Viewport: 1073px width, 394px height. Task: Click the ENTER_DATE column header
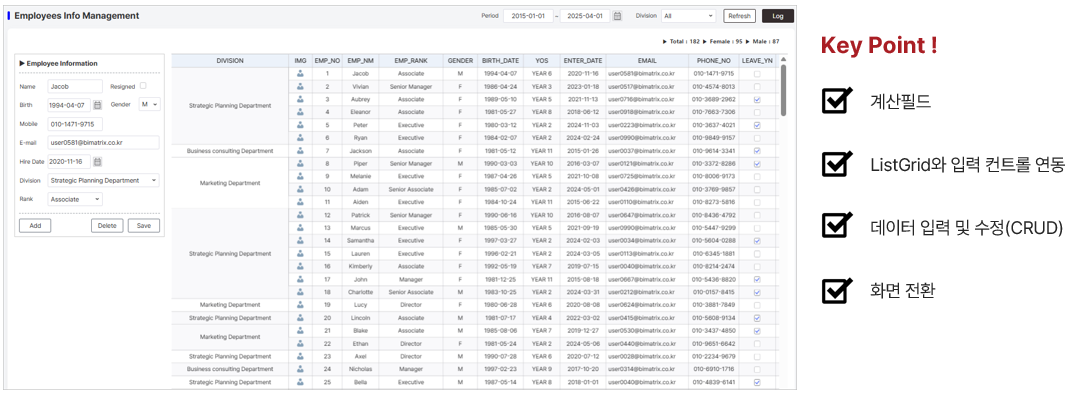pos(583,61)
